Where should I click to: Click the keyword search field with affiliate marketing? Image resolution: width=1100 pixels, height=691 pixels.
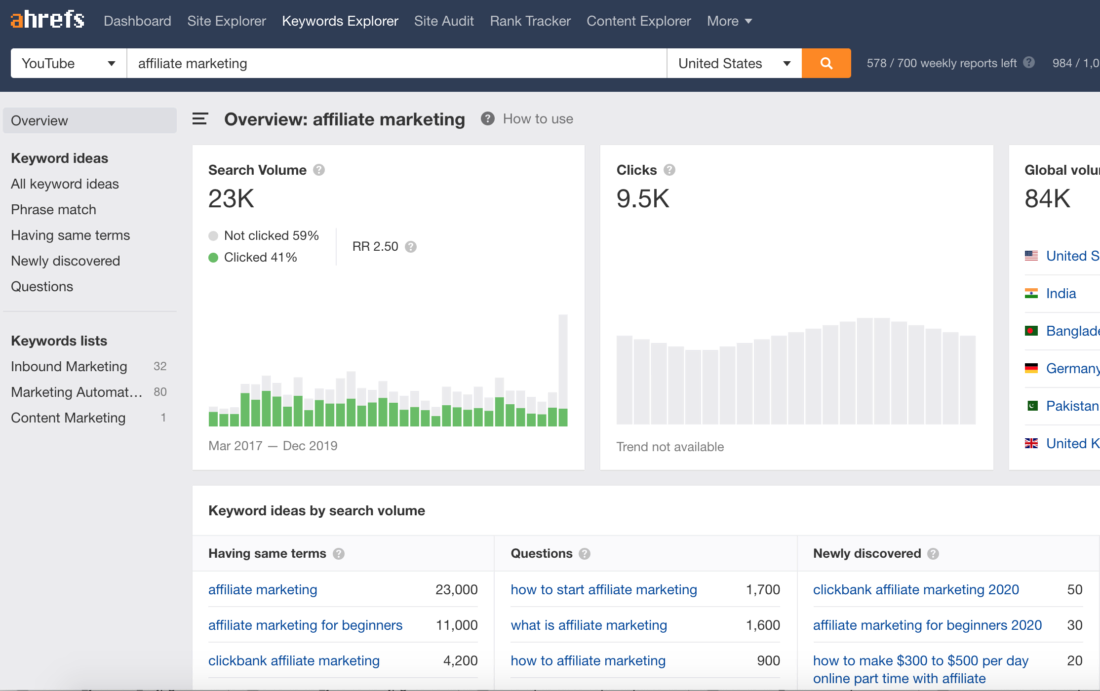tap(396, 63)
